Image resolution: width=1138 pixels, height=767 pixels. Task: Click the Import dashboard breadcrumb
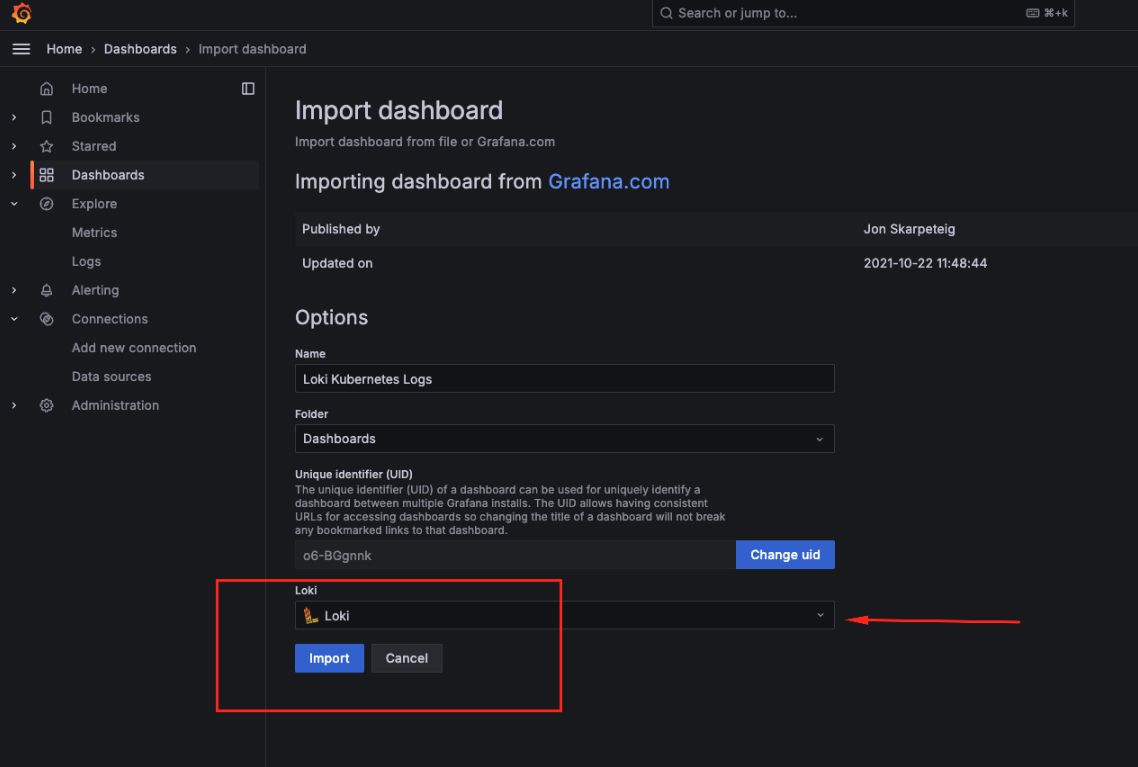point(253,49)
